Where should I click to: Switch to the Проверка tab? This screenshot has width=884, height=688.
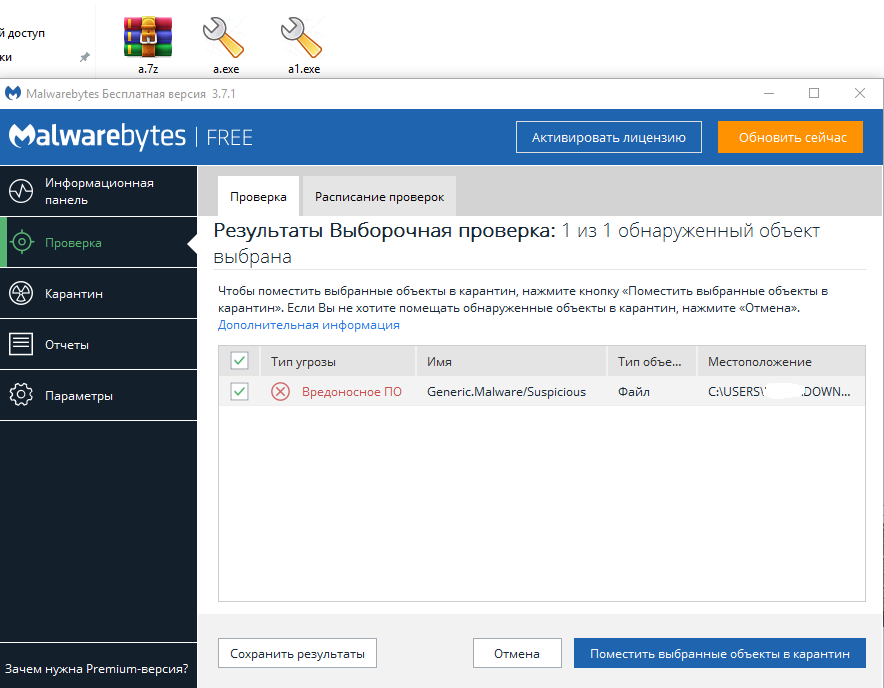[258, 197]
